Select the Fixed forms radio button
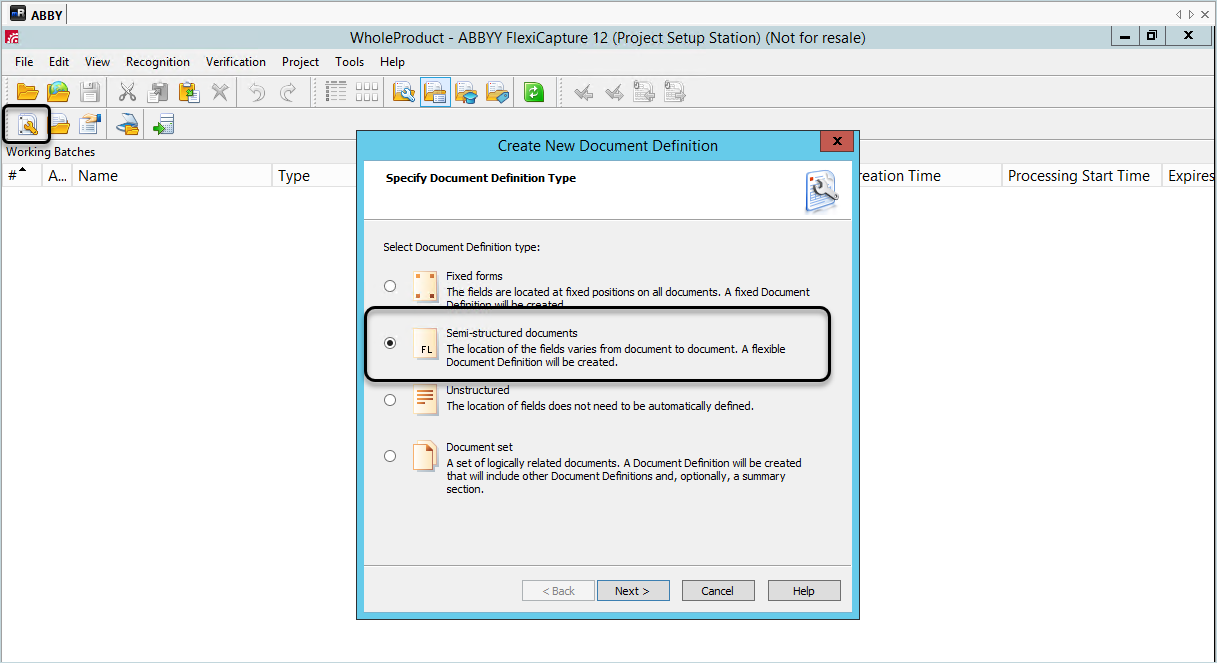This screenshot has height=663, width=1217. [x=390, y=286]
